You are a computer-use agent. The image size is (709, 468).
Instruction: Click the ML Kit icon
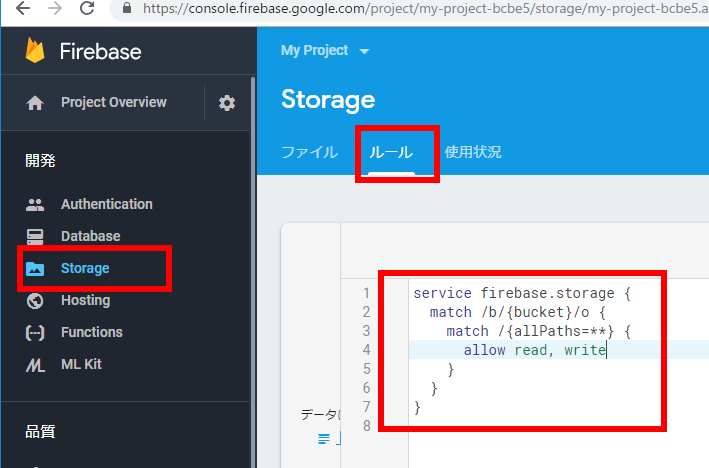pos(35,365)
